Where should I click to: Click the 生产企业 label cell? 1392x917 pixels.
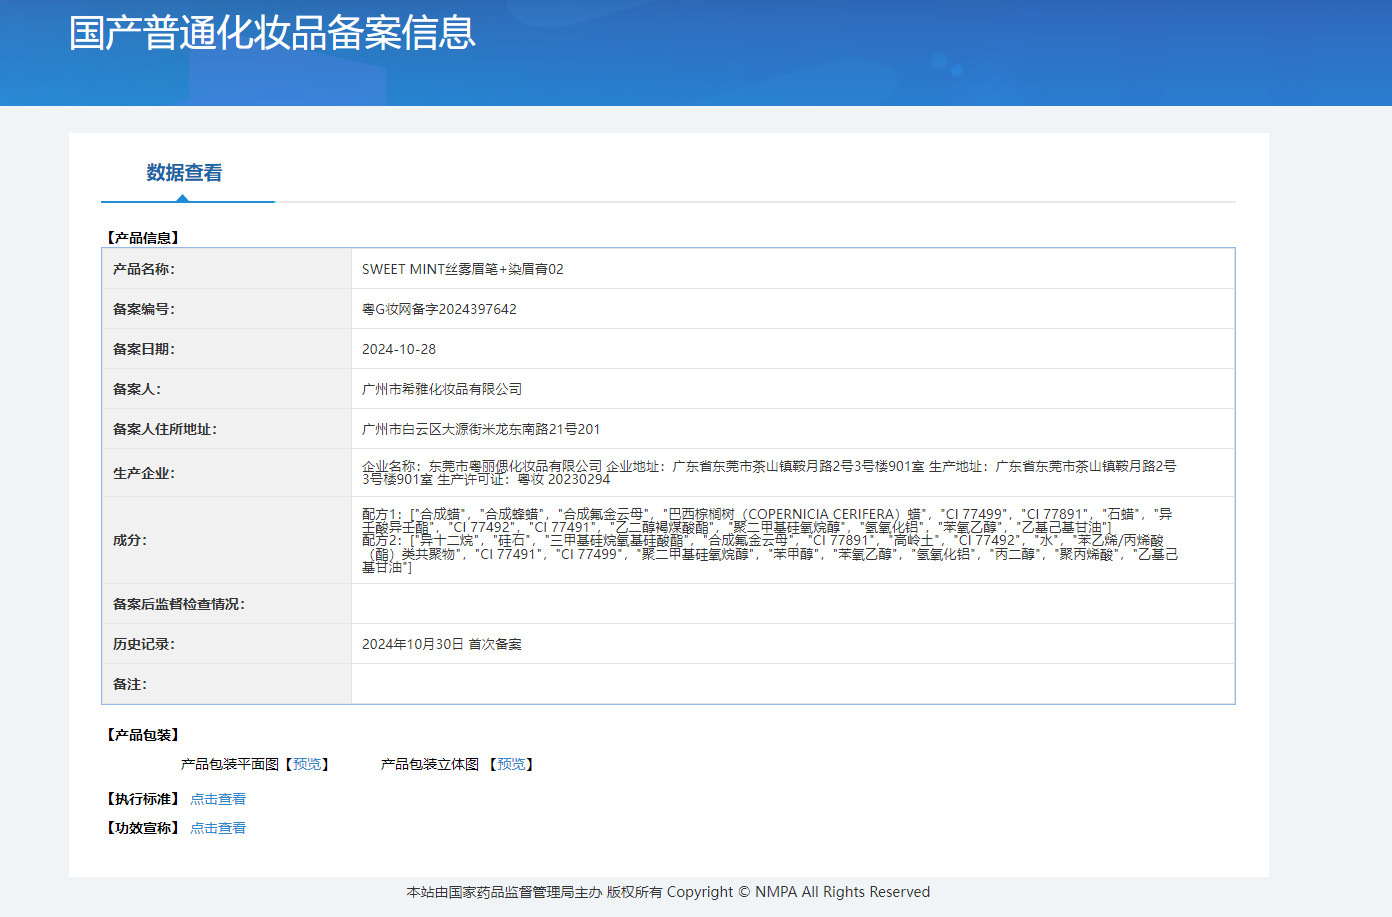point(227,473)
